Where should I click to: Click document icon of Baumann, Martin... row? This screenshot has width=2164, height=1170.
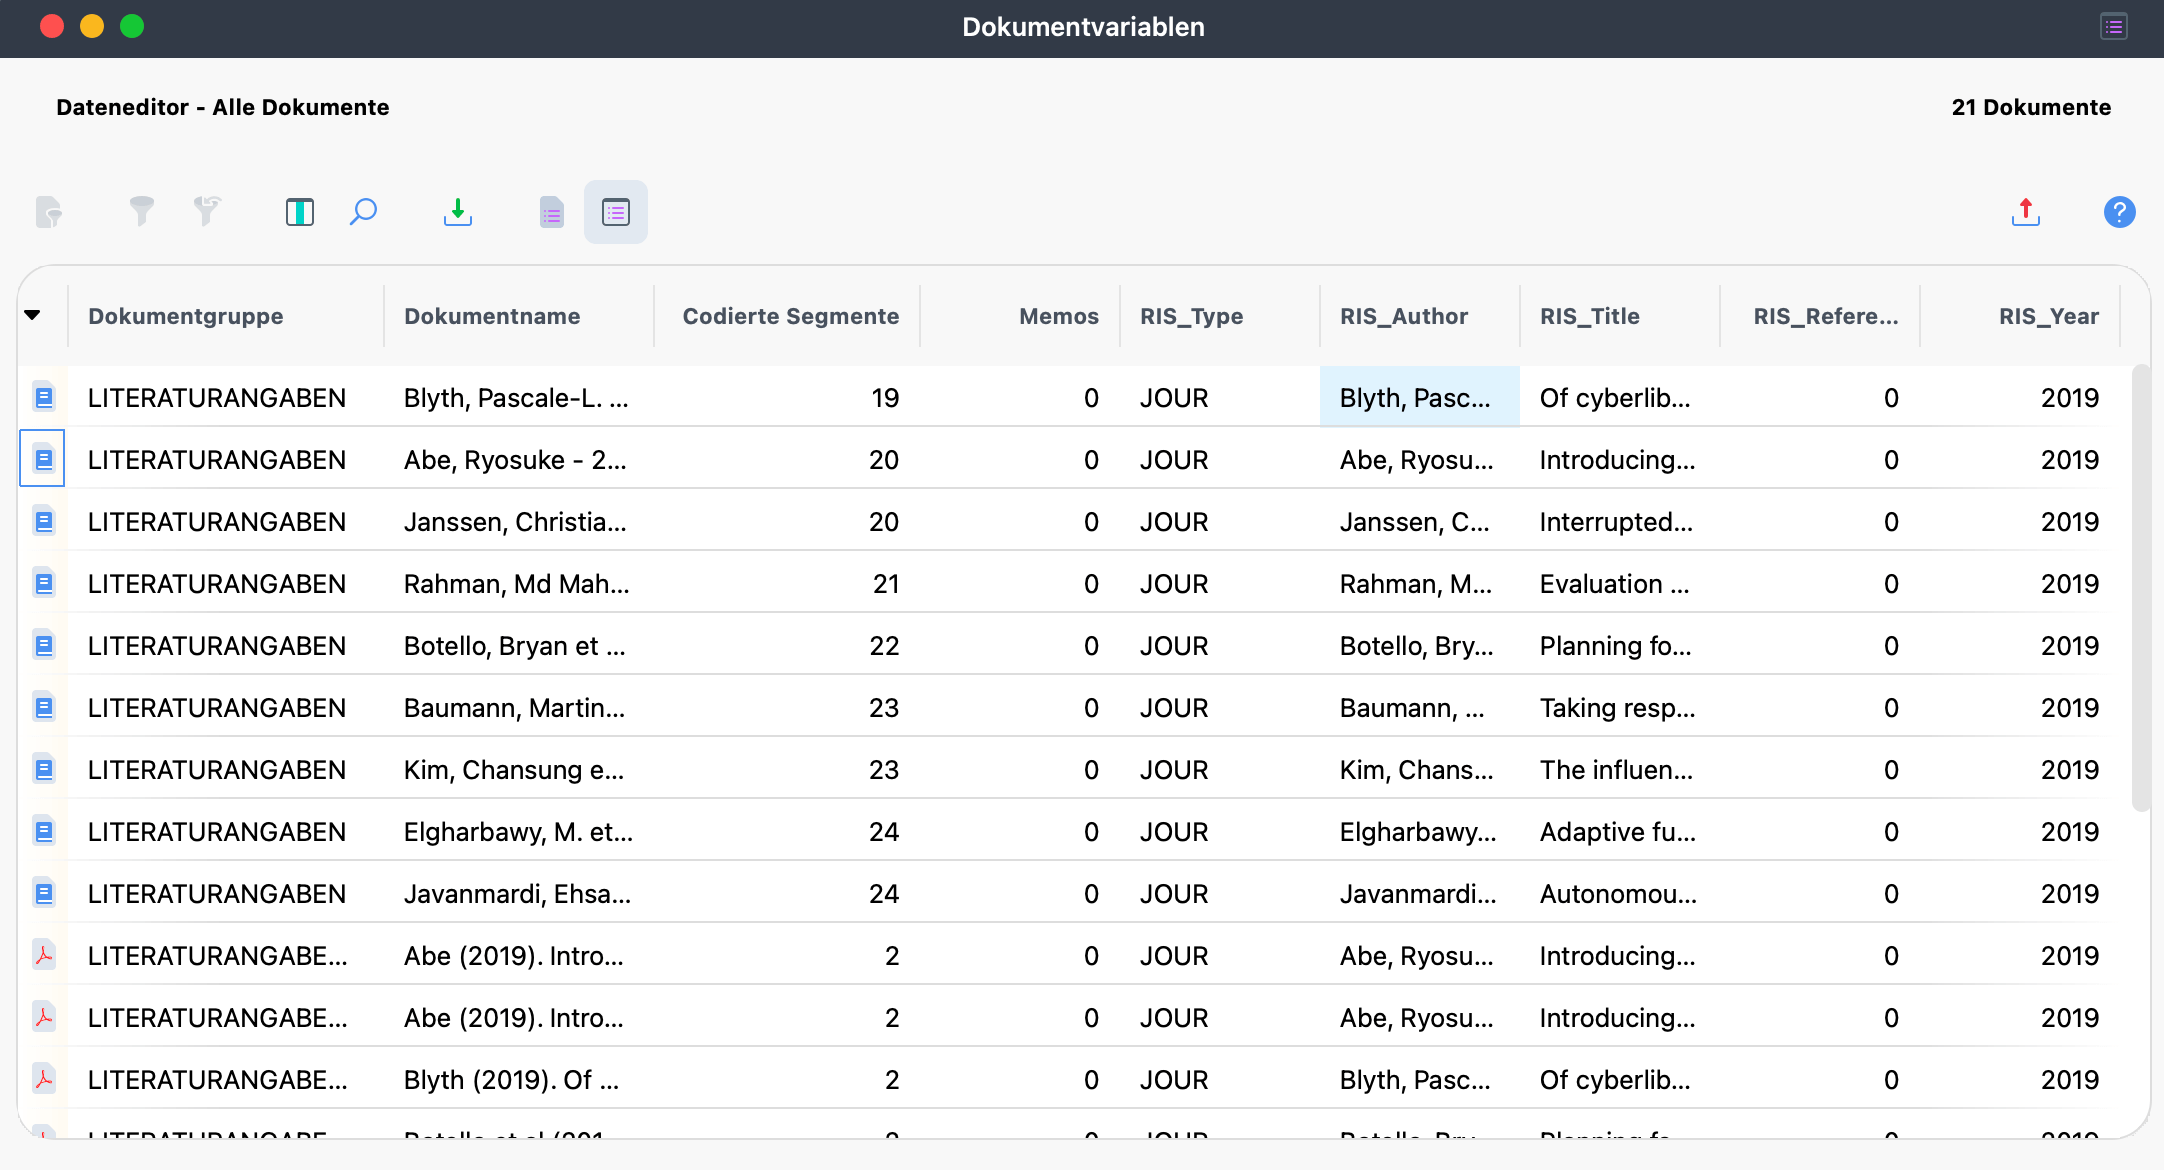tap(43, 707)
